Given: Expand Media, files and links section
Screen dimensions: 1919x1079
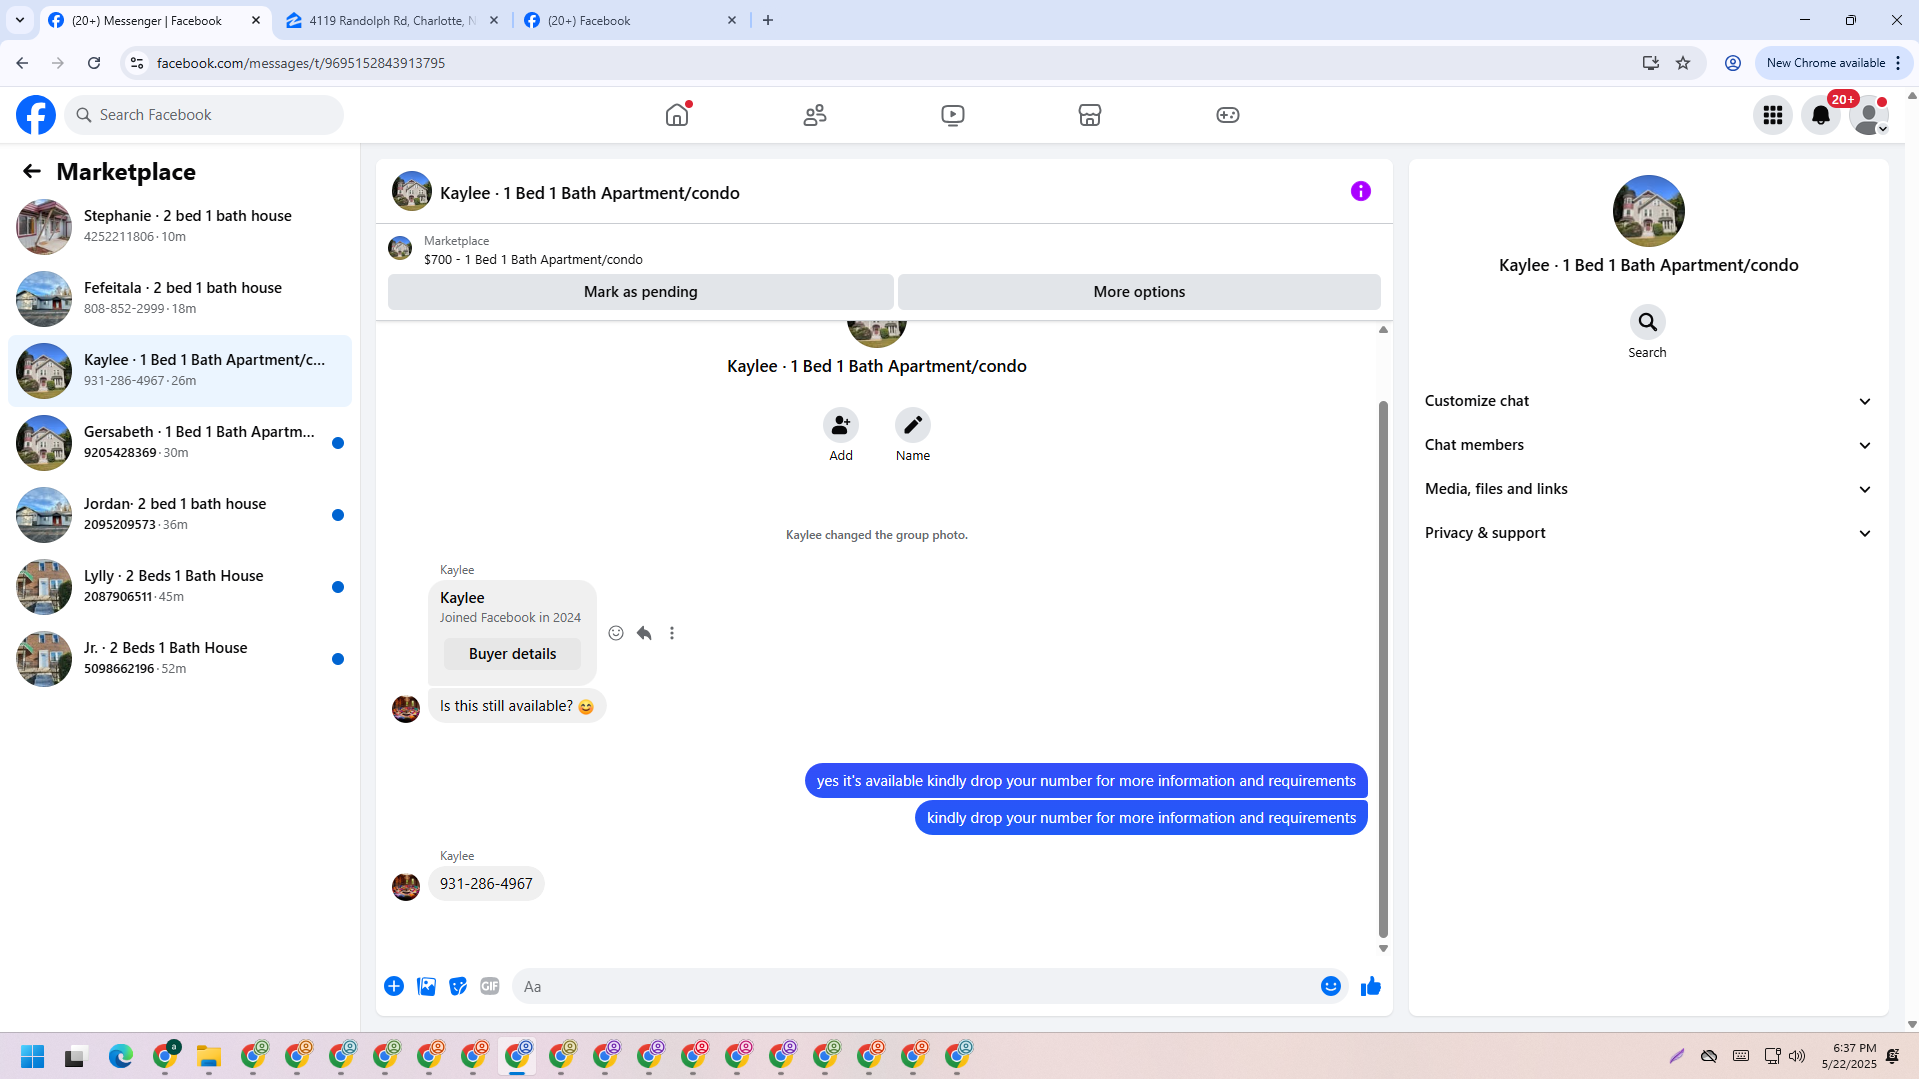Looking at the screenshot, I should coord(1648,489).
